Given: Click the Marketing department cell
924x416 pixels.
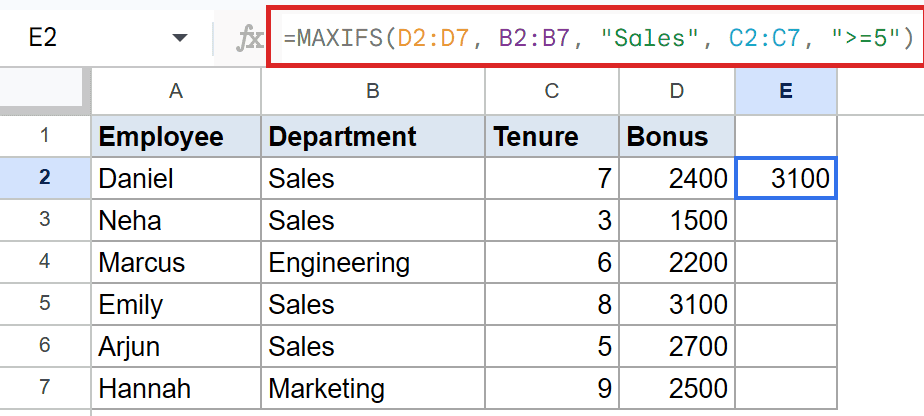Looking at the screenshot, I should point(373,387).
